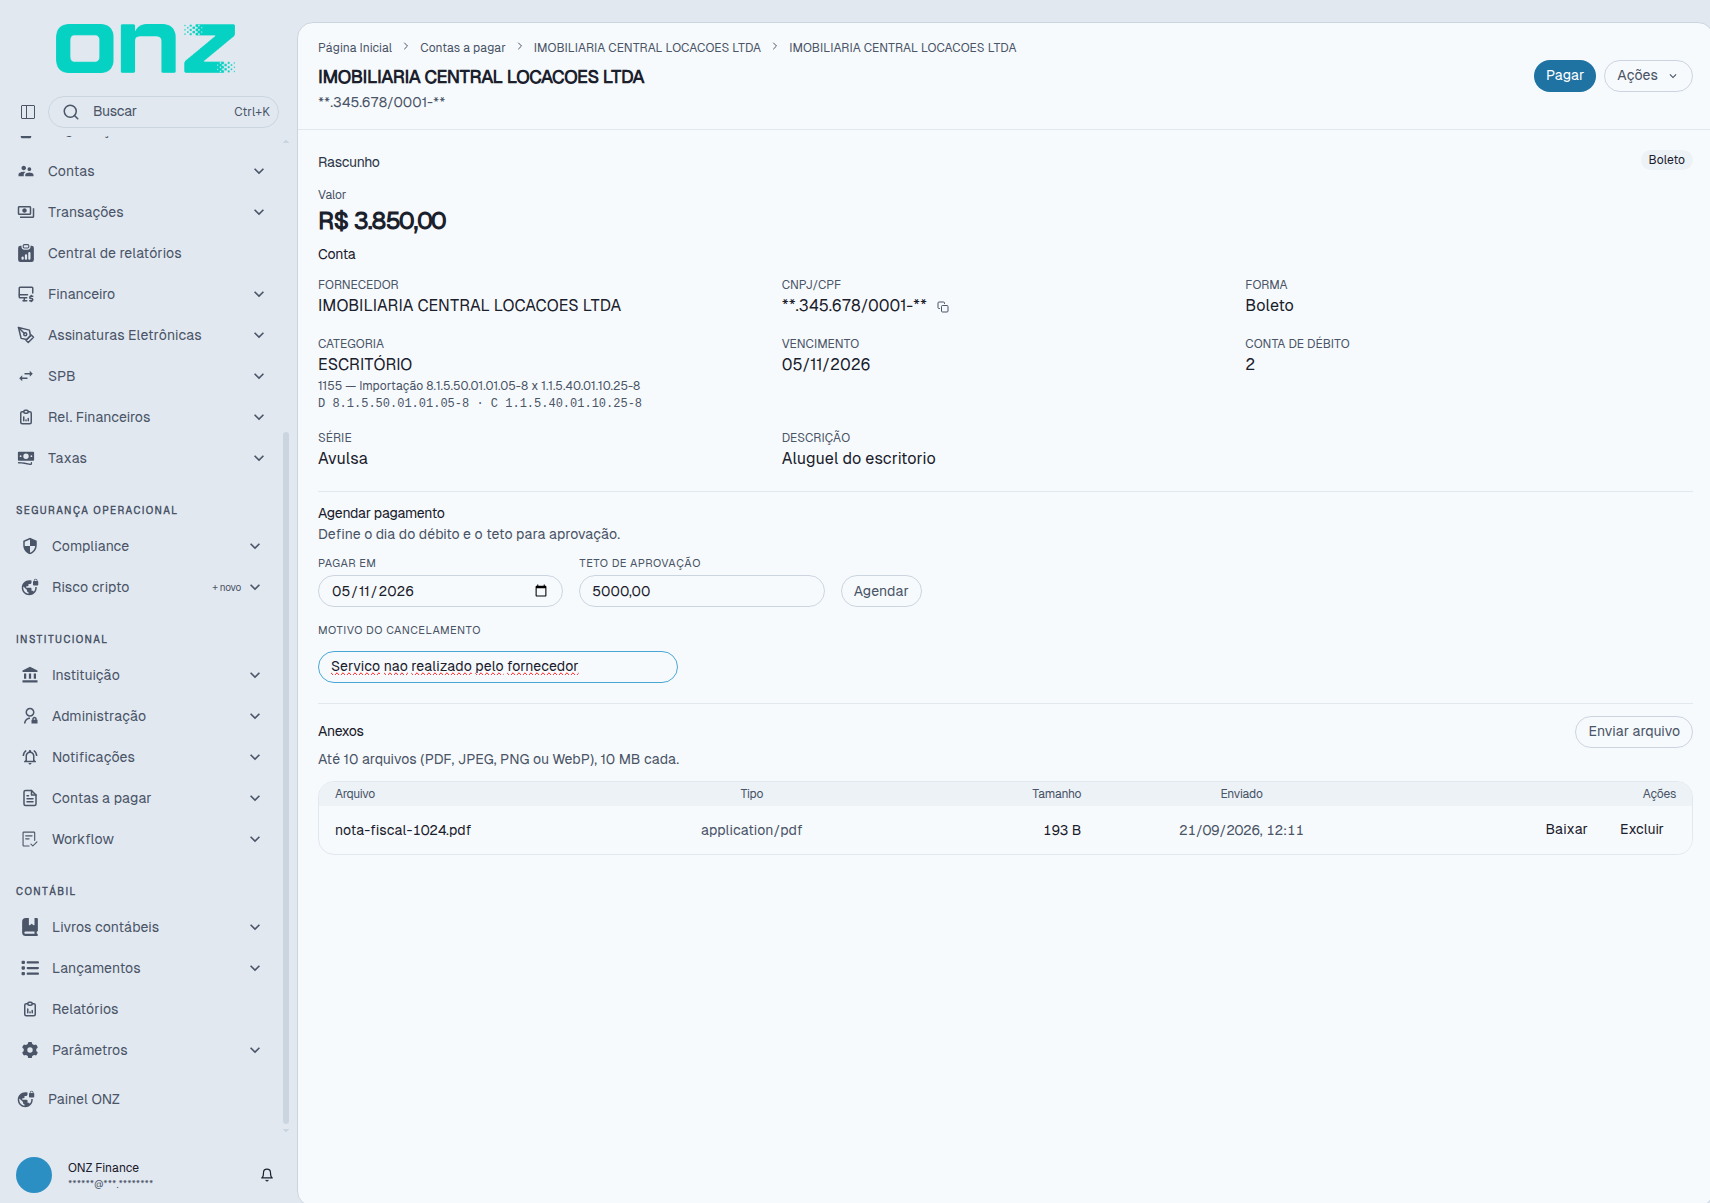Click the search magnifier icon
Screen dimensions: 1710x1203
[x=71, y=112]
